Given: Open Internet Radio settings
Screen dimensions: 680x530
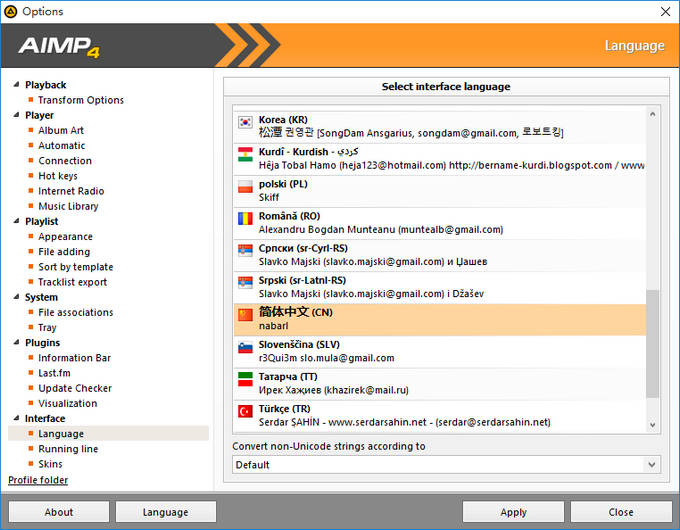Looking at the screenshot, I should (71, 191).
